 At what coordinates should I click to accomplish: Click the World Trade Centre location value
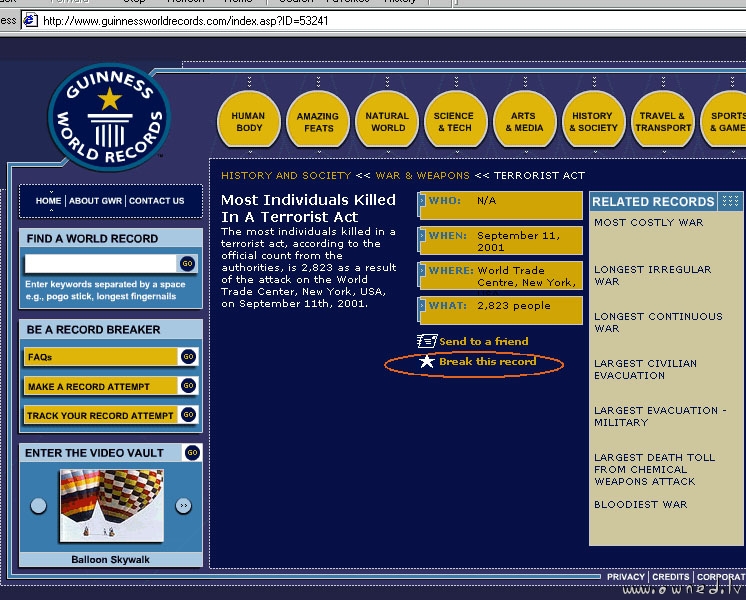(x=527, y=276)
